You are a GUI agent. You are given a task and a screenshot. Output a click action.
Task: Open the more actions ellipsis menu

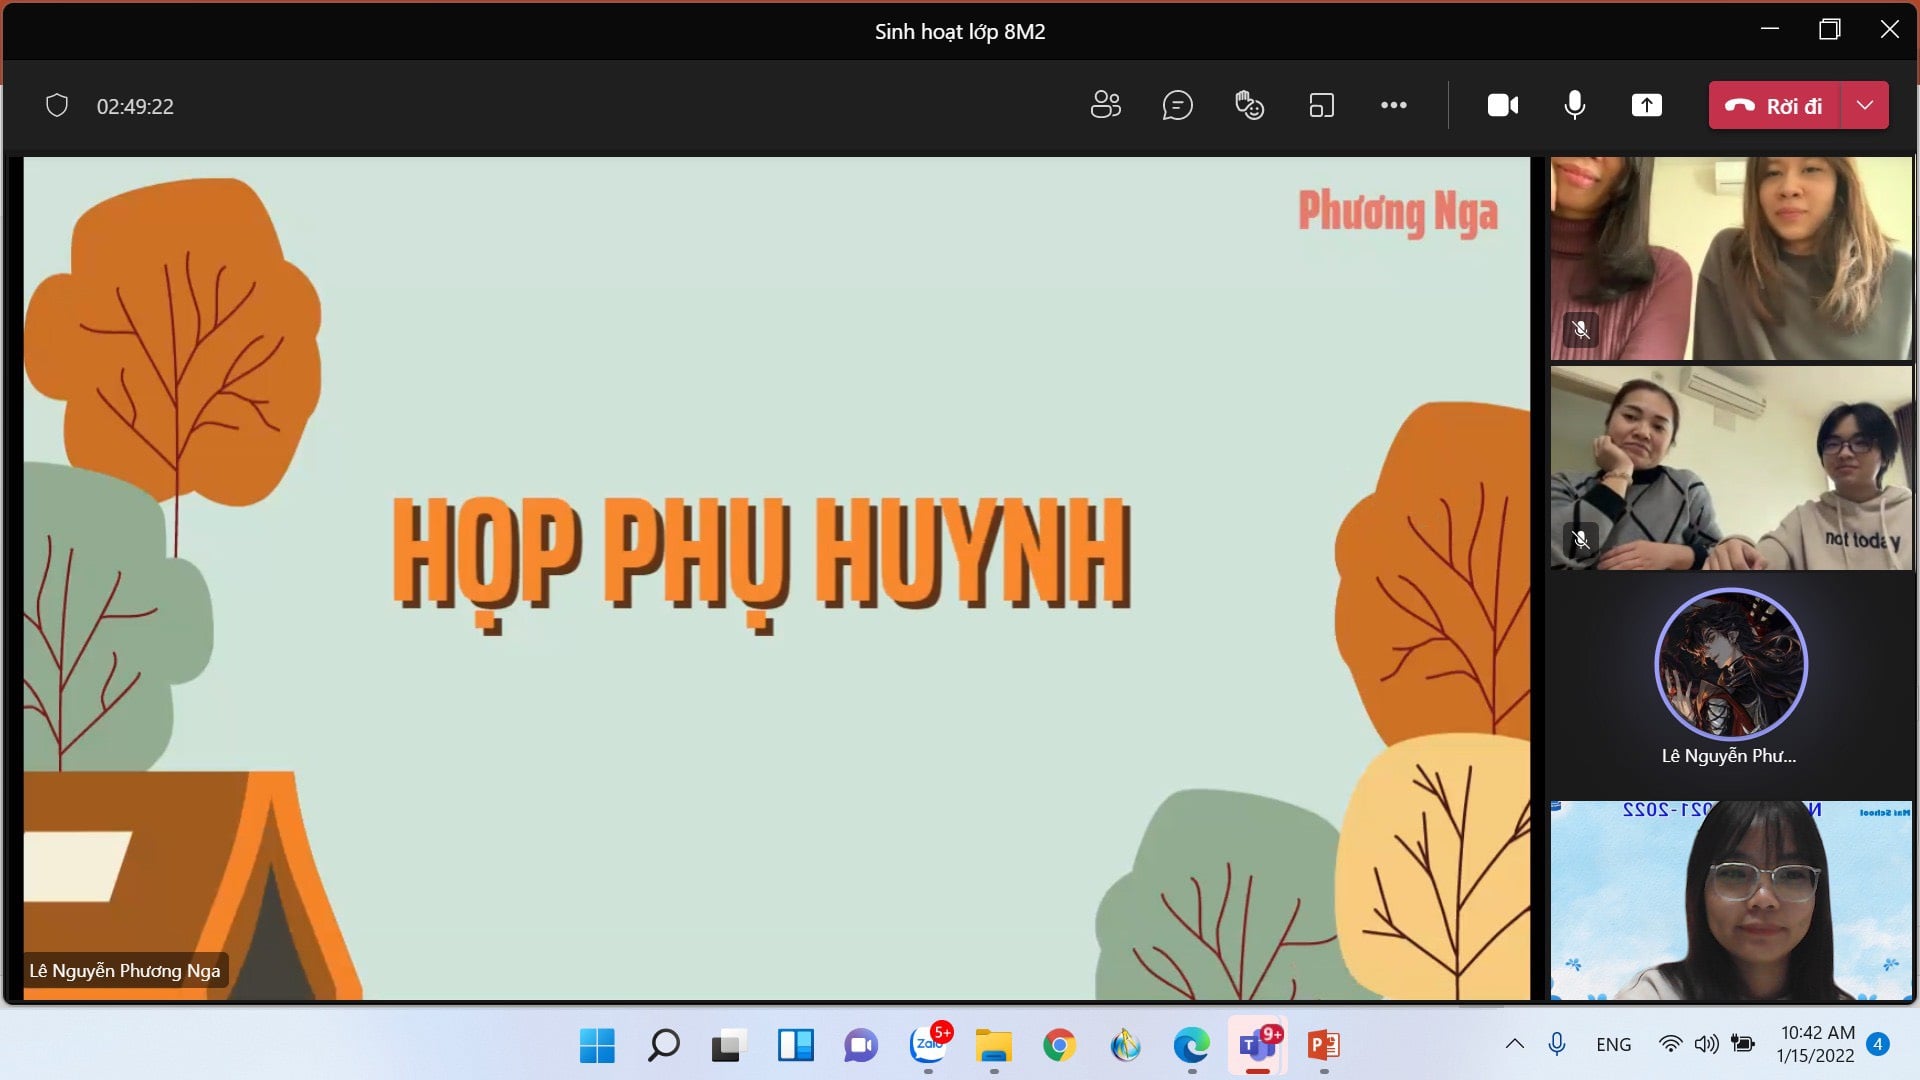click(1393, 105)
